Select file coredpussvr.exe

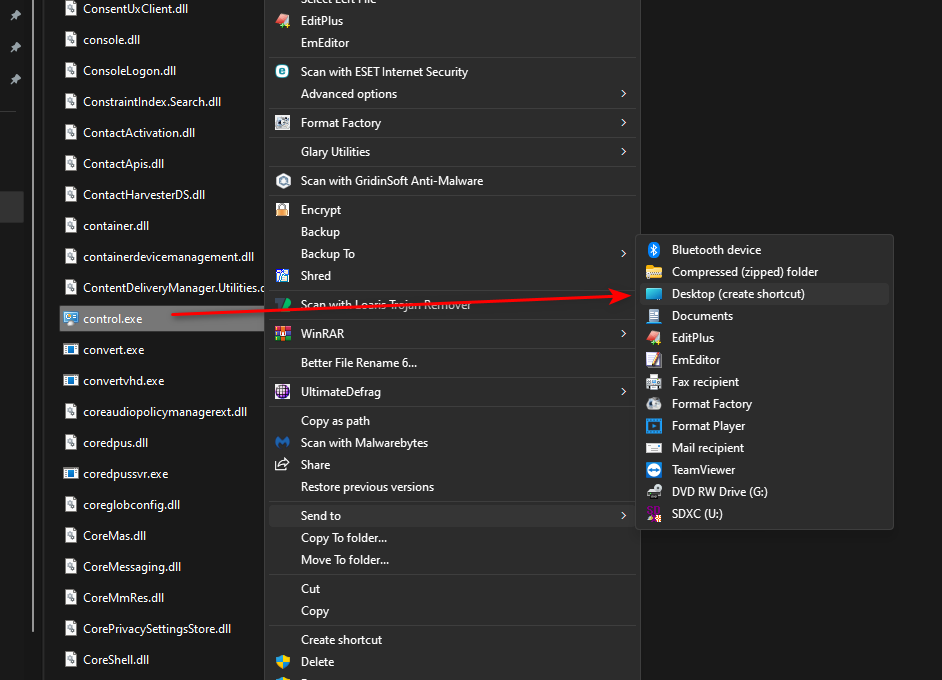click(x=126, y=474)
